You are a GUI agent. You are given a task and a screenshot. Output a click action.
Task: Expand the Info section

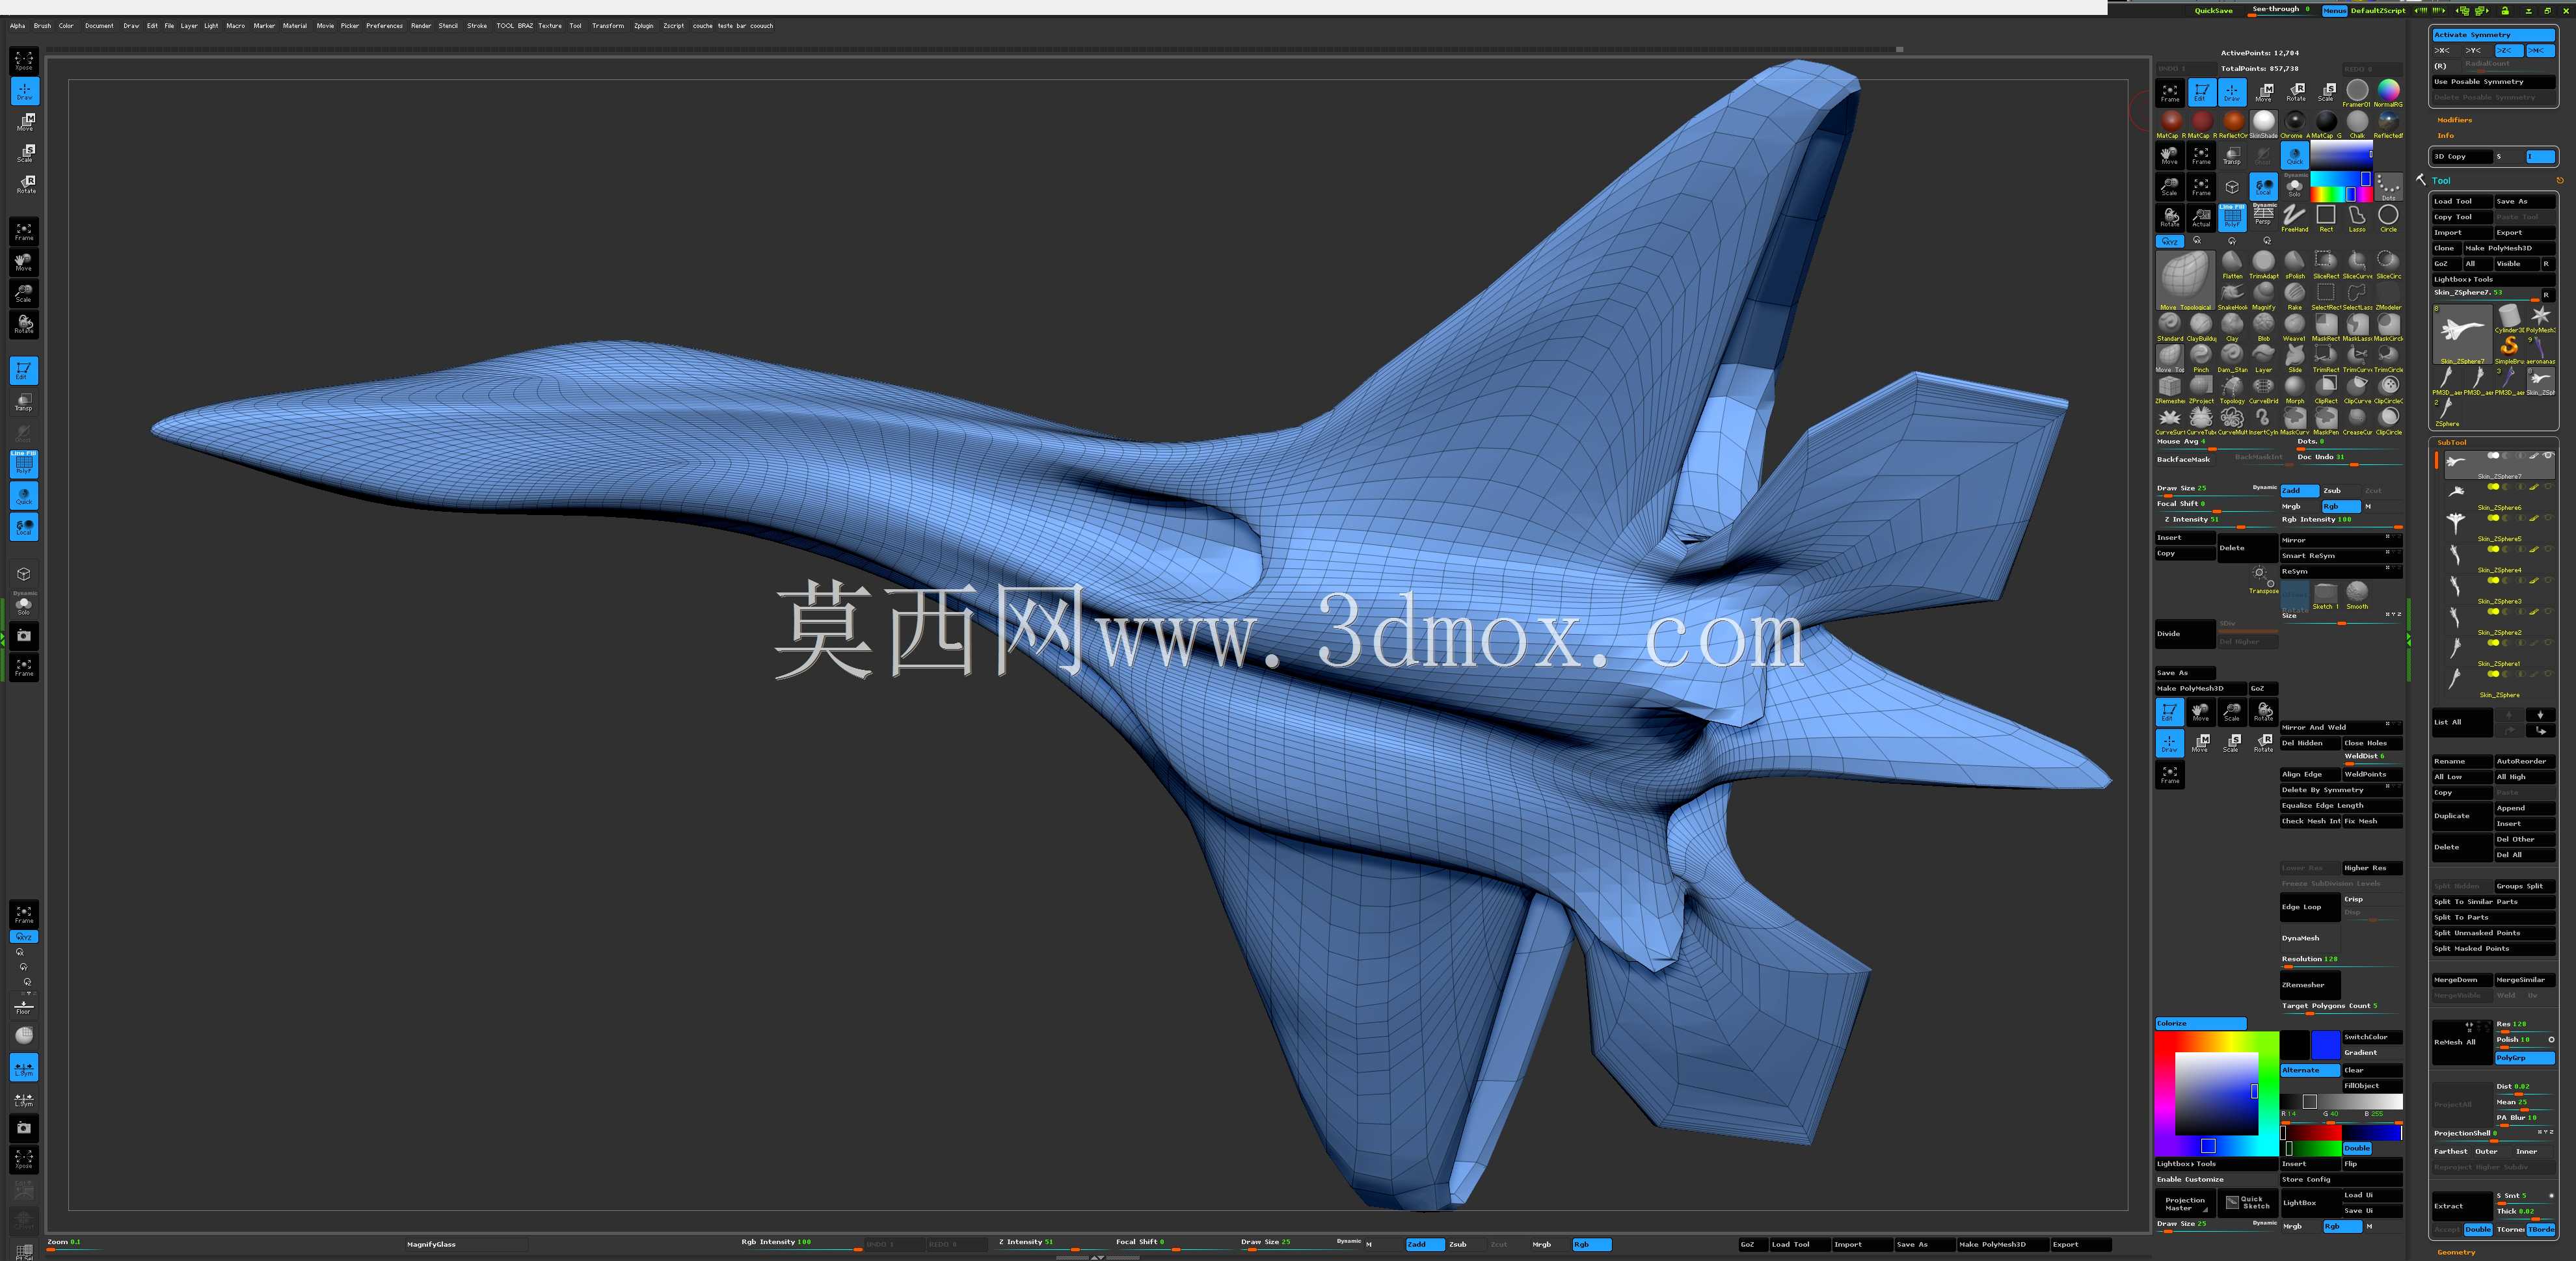[x=2445, y=136]
